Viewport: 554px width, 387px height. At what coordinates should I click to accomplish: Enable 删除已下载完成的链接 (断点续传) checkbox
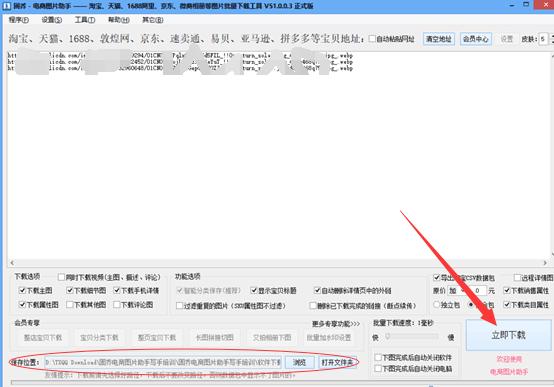point(313,305)
